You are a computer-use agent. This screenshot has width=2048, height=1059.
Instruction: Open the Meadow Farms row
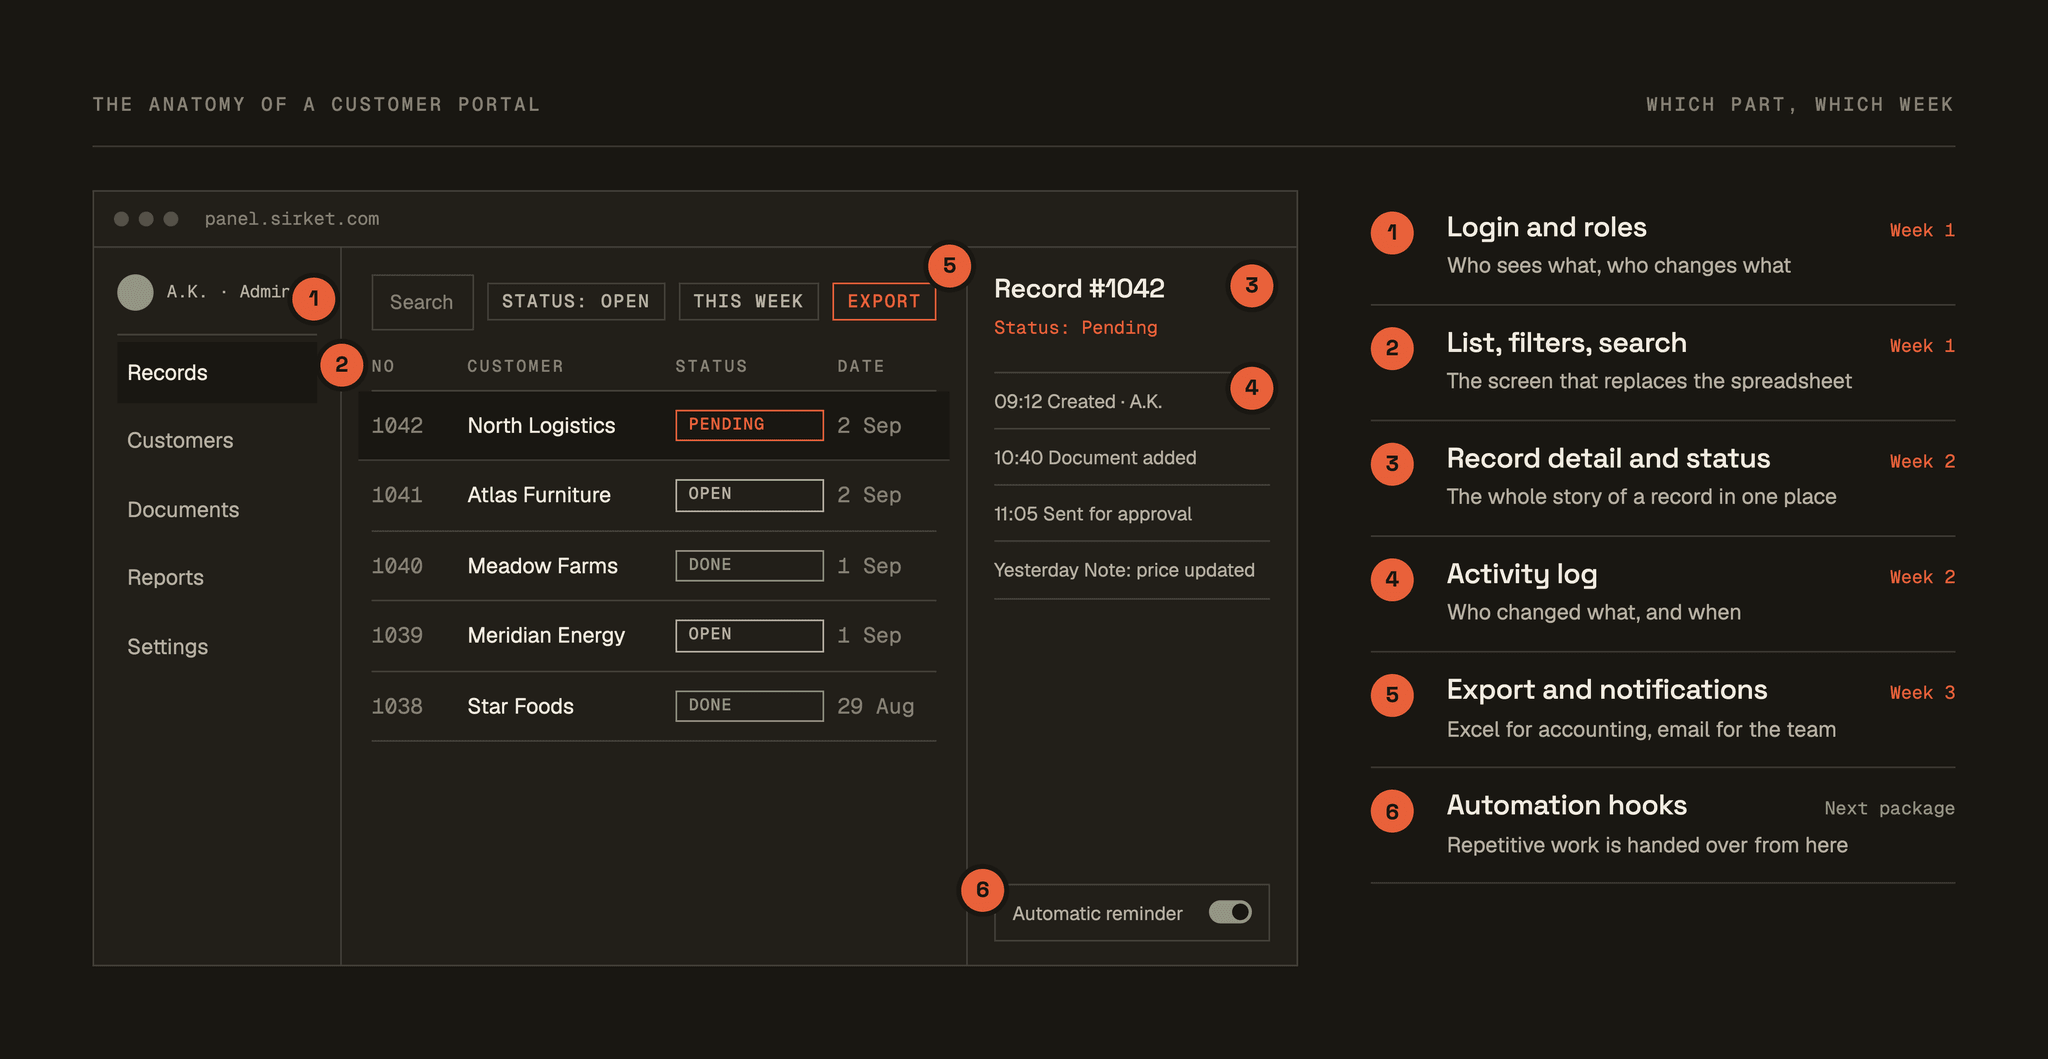654,566
